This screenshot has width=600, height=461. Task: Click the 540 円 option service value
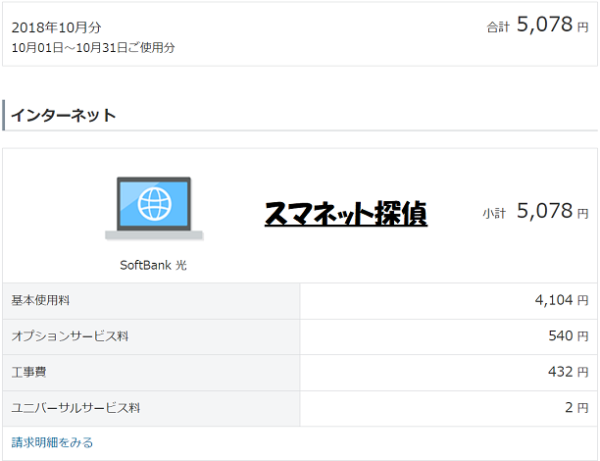pyautogui.click(x=568, y=336)
